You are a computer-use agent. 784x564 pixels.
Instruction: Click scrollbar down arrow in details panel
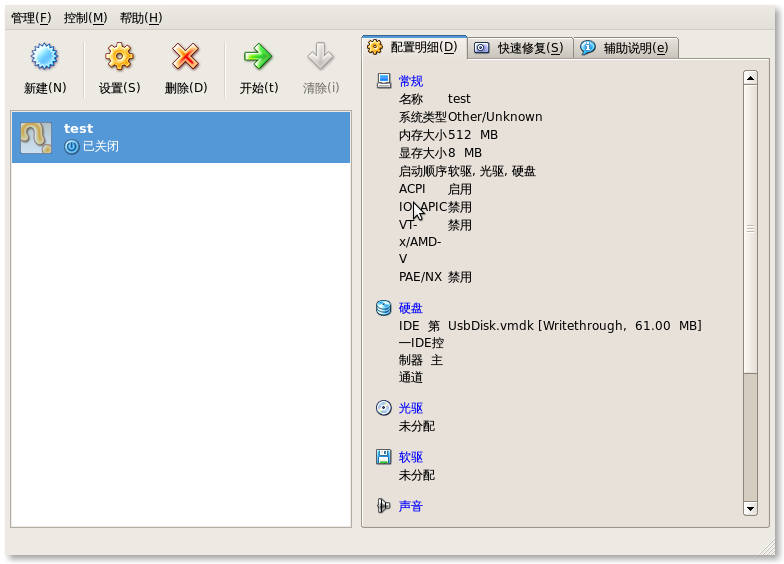pos(750,509)
